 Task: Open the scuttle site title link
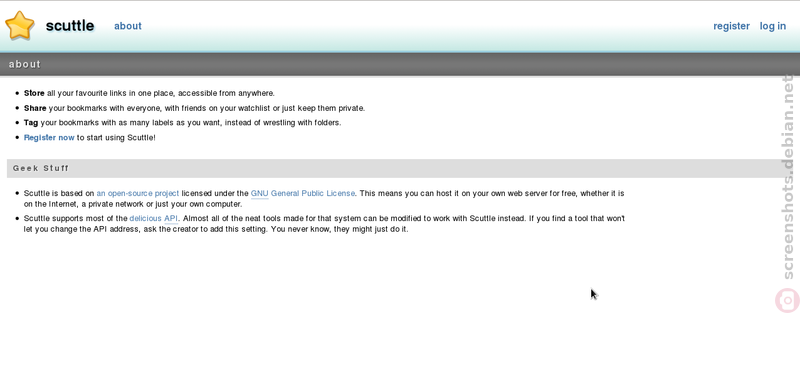pyautogui.click(x=70, y=26)
